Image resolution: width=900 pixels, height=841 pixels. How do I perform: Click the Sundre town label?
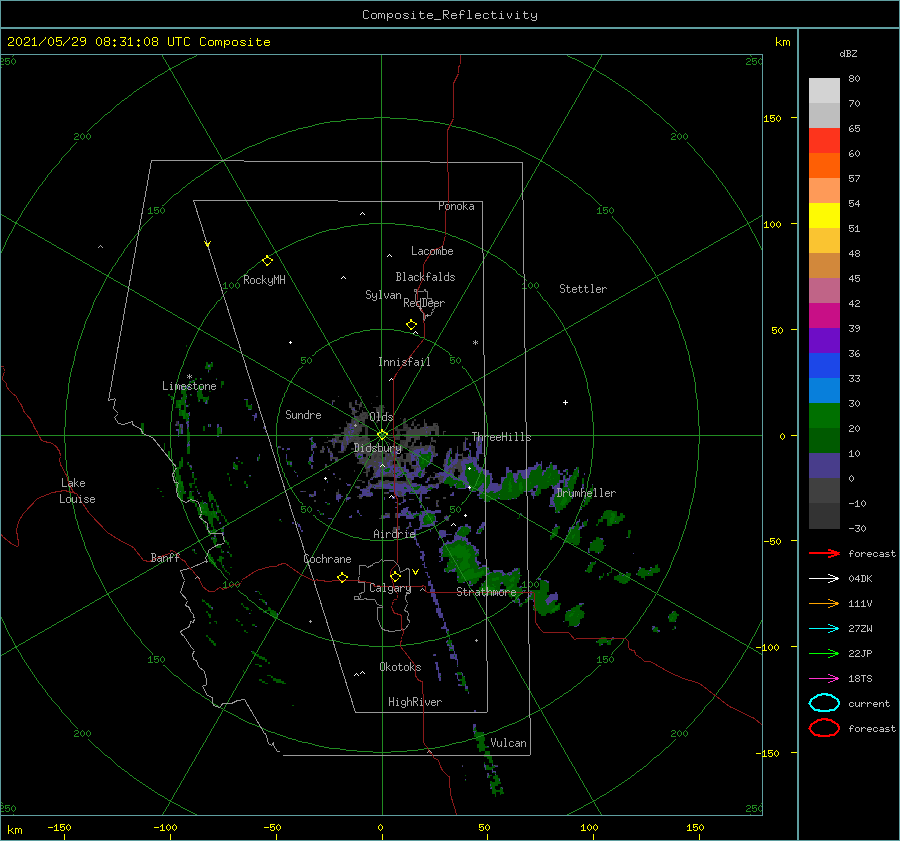tap(303, 414)
